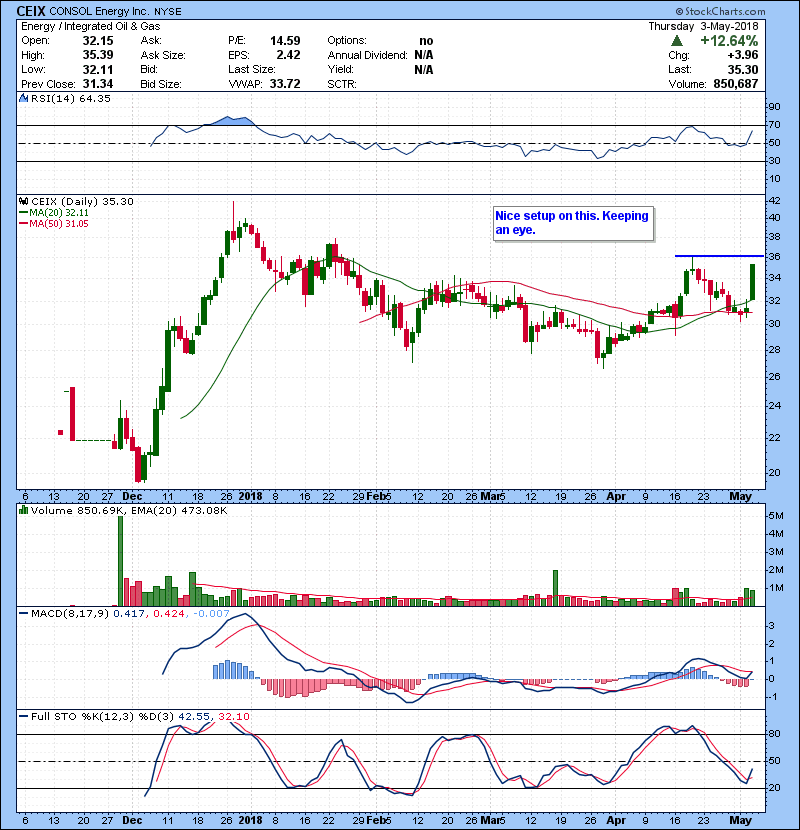Click the green up-triangle beside +12.64%
800x830 pixels.
click(676, 41)
